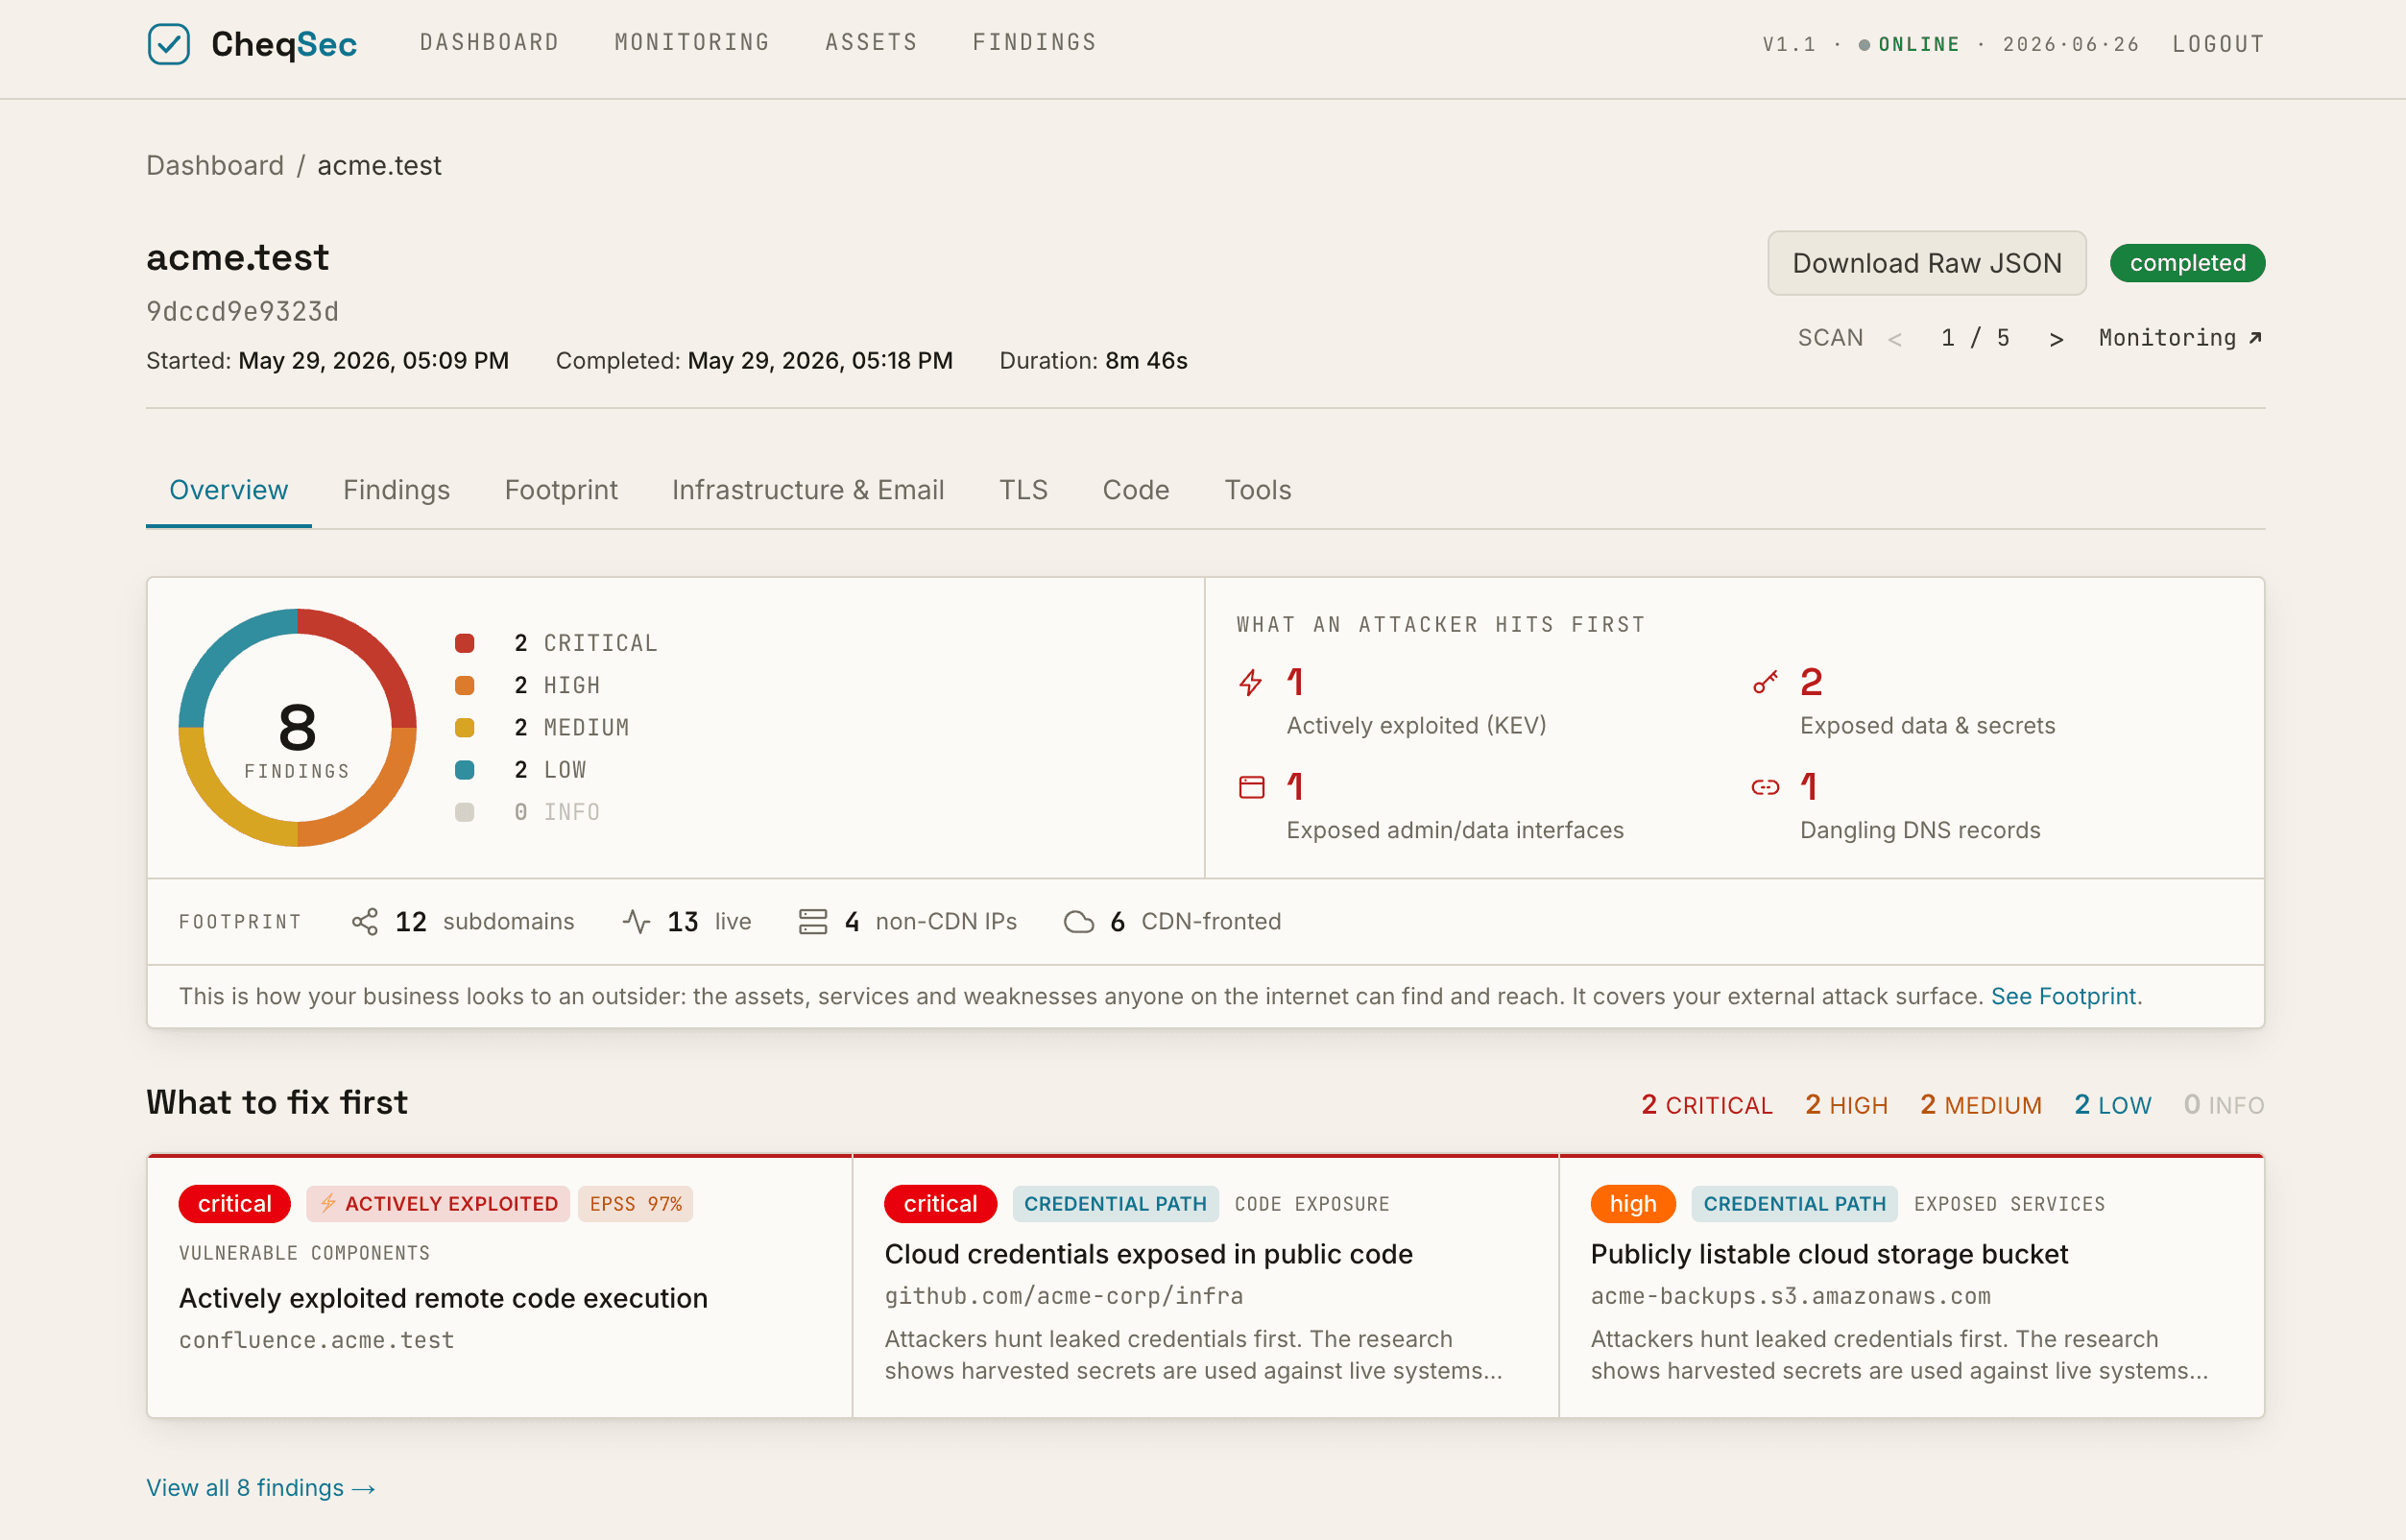The image size is (2406, 1540).
Task: Click View all 8 findings link
Action: click(x=261, y=1488)
